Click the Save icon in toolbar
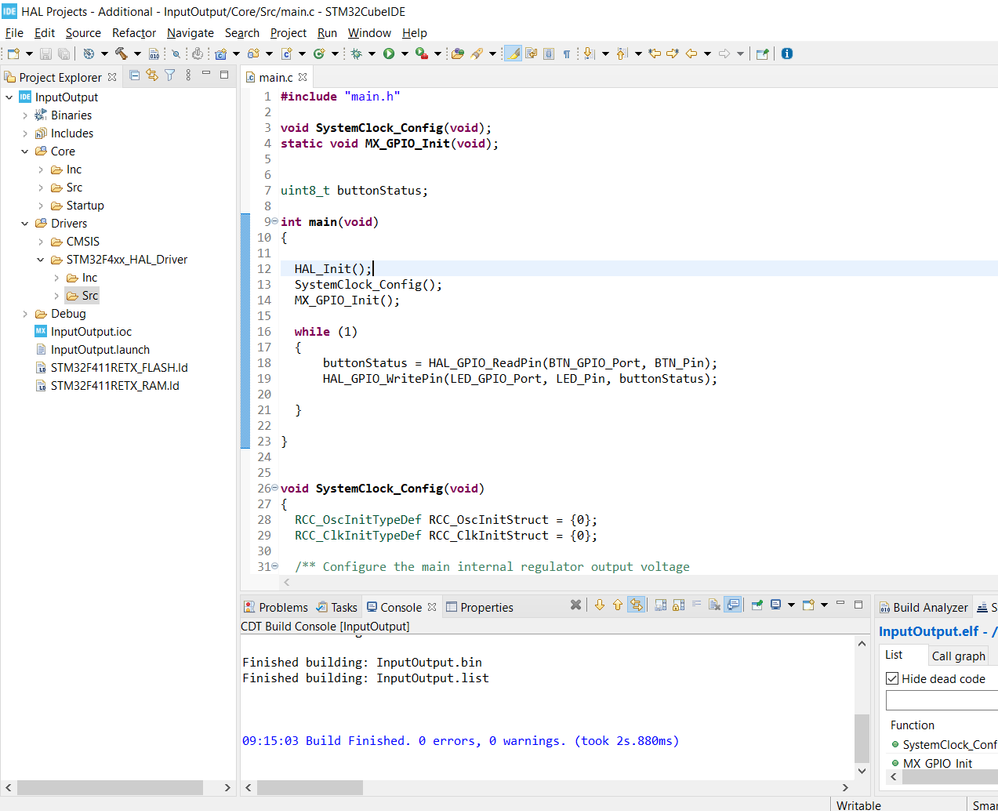Viewport: 998px width, 811px height. click(x=46, y=54)
